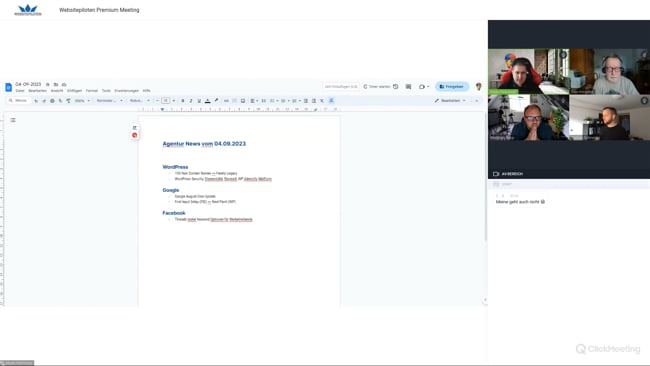The image size is (650, 366).
Task: Open the font family dropdown
Action: point(140,101)
